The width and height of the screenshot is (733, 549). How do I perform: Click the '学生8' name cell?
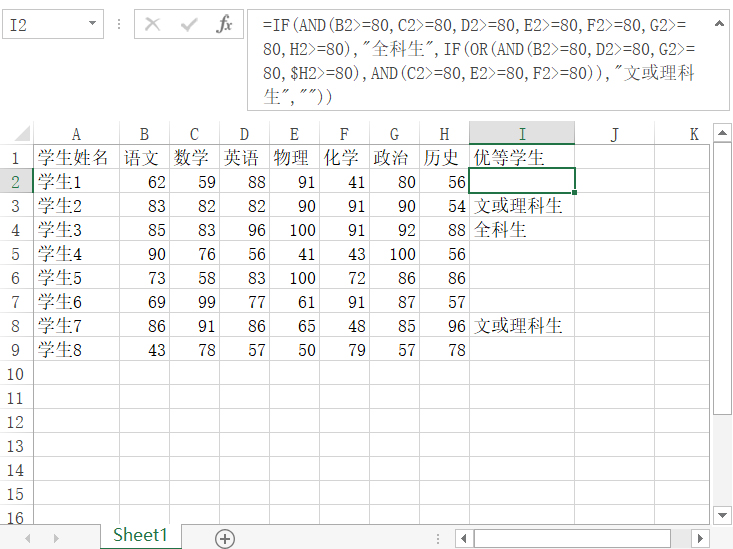[77, 349]
